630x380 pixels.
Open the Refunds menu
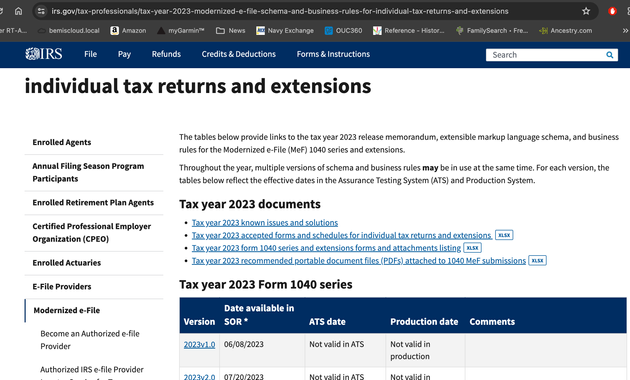tap(166, 54)
